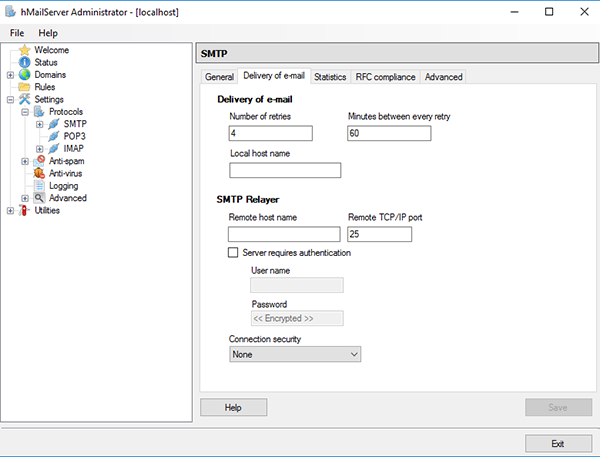Expand the Utilities tree node
600x457 pixels.
[10, 211]
